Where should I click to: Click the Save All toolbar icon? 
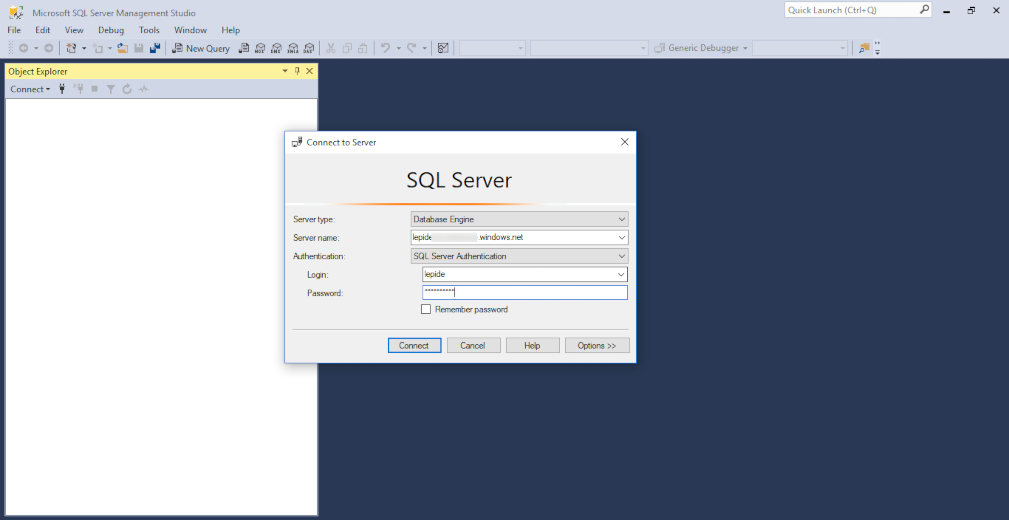click(155, 48)
